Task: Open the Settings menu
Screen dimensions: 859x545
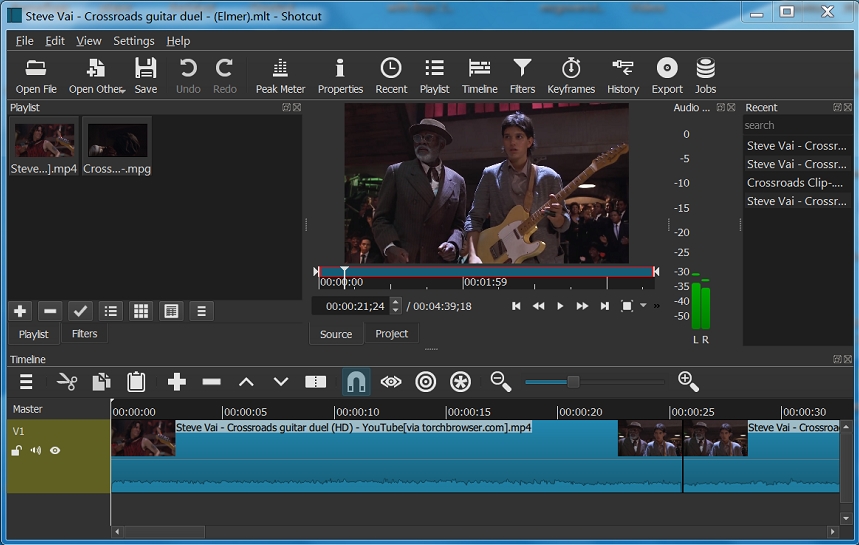Action: point(133,41)
